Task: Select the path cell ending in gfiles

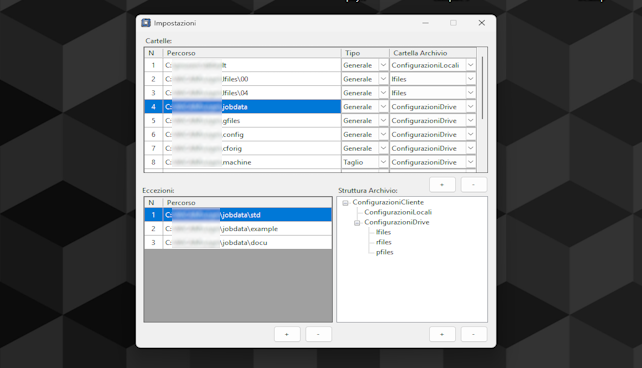Action: (252, 121)
